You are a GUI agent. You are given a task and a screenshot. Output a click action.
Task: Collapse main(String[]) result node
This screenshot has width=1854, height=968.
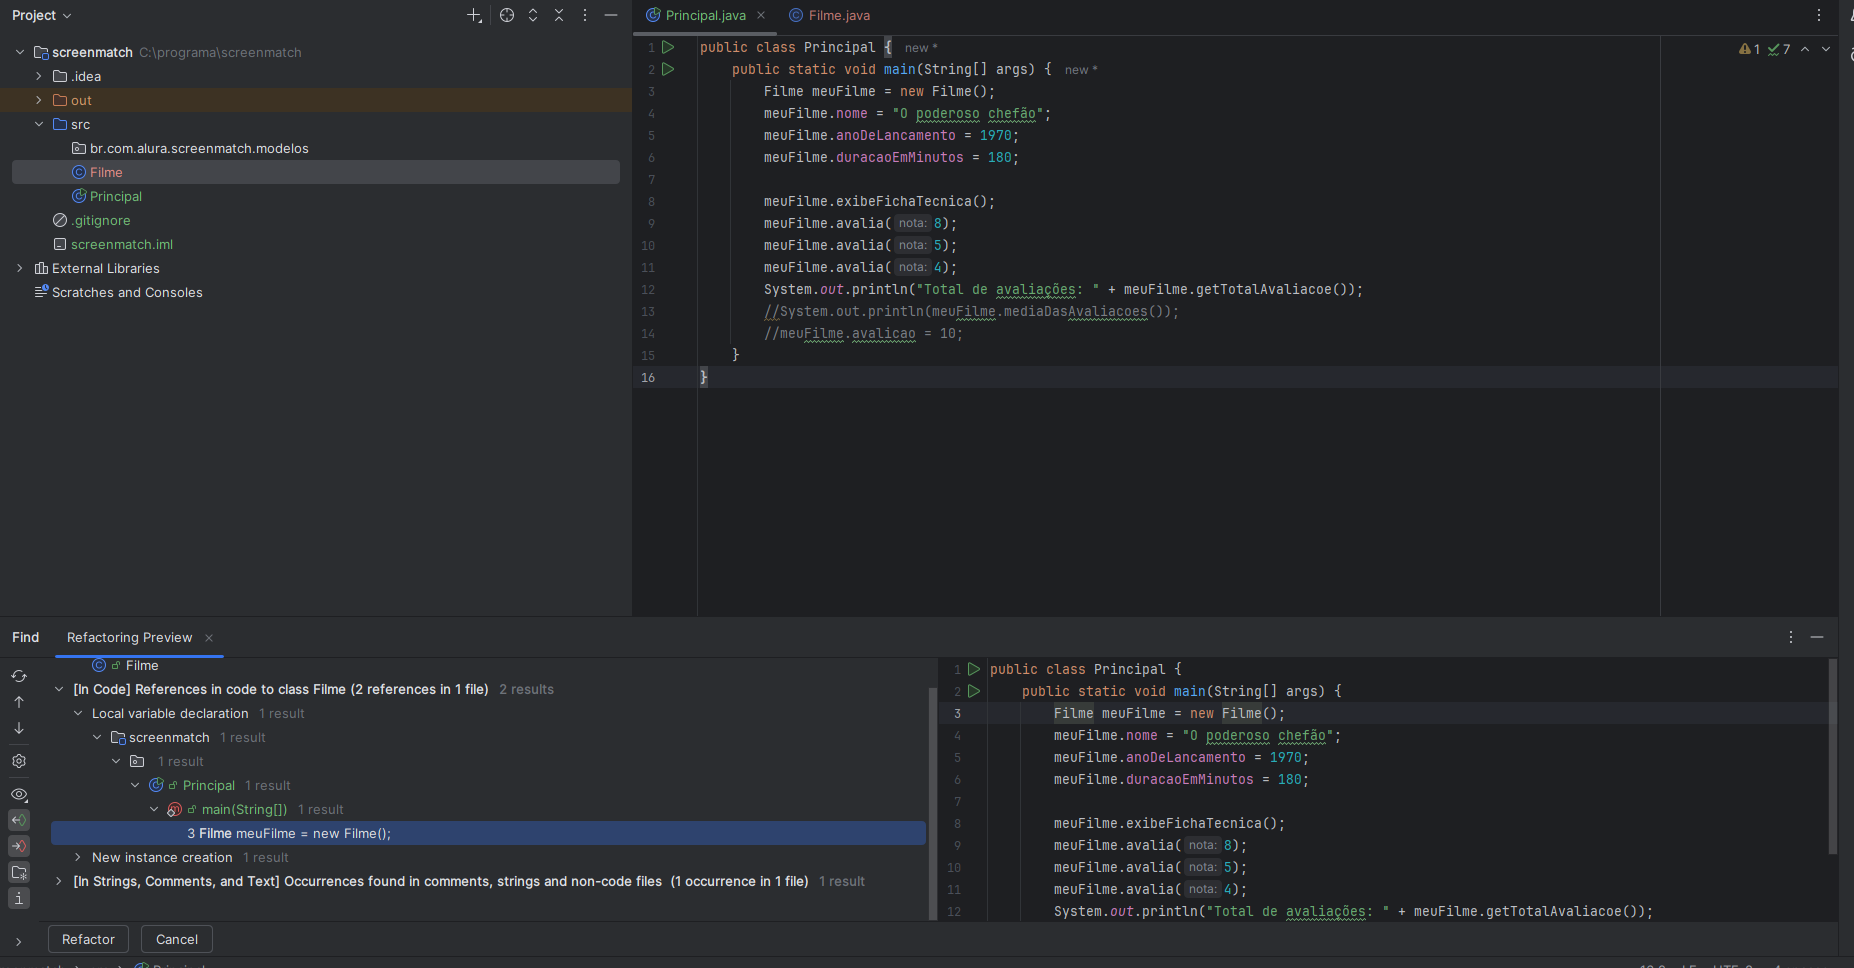click(154, 809)
